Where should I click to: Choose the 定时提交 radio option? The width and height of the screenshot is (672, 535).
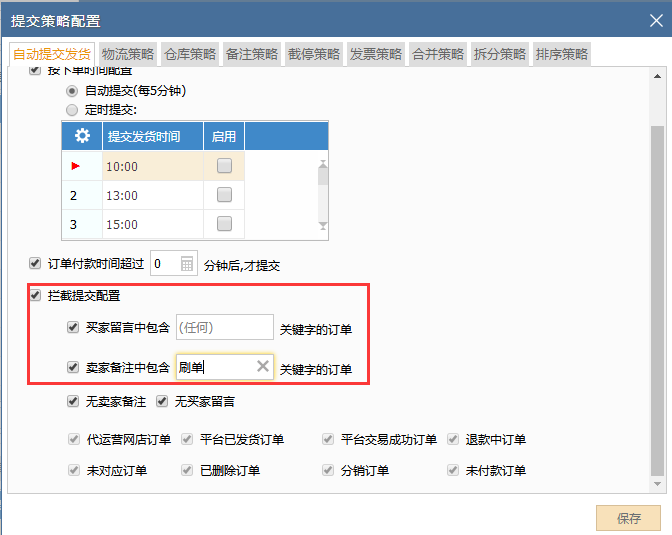71,109
